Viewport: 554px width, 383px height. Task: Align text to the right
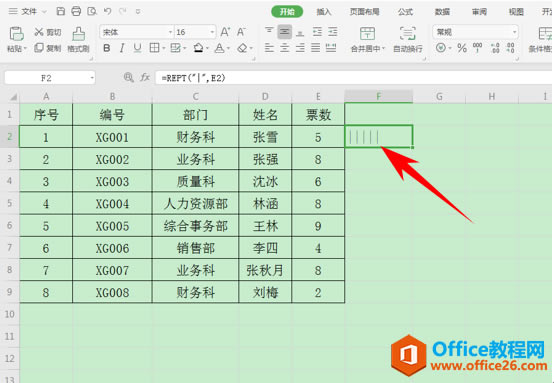300,48
